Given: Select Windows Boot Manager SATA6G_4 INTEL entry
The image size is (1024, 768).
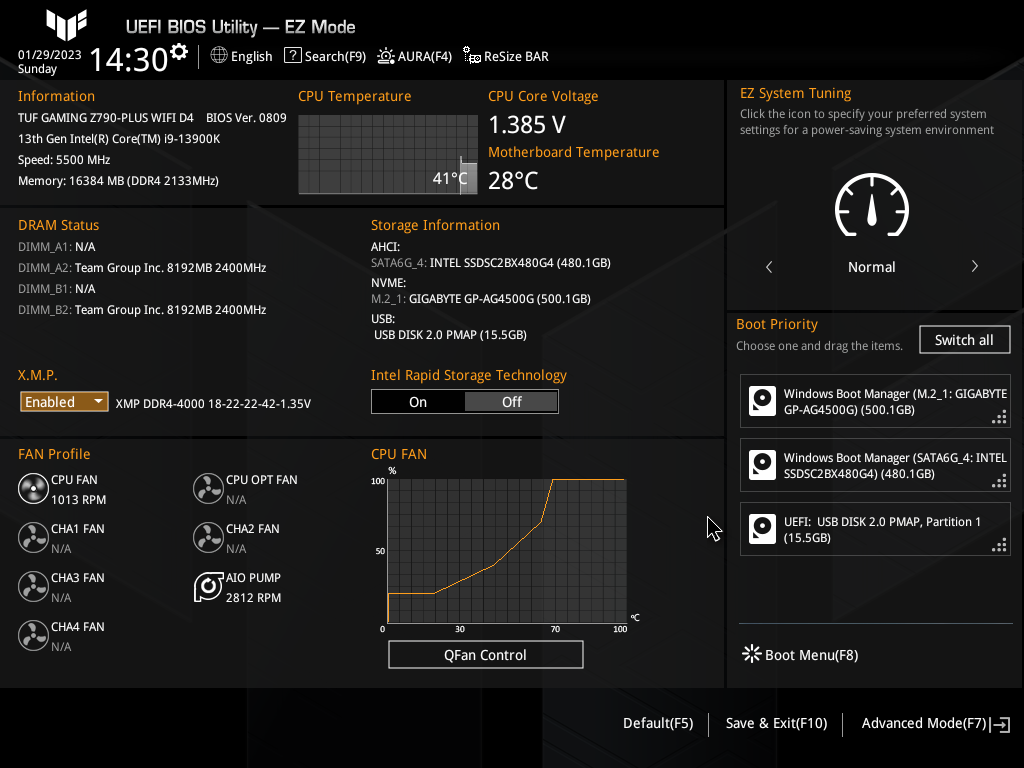Looking at the screenshot, I should 875,465.
